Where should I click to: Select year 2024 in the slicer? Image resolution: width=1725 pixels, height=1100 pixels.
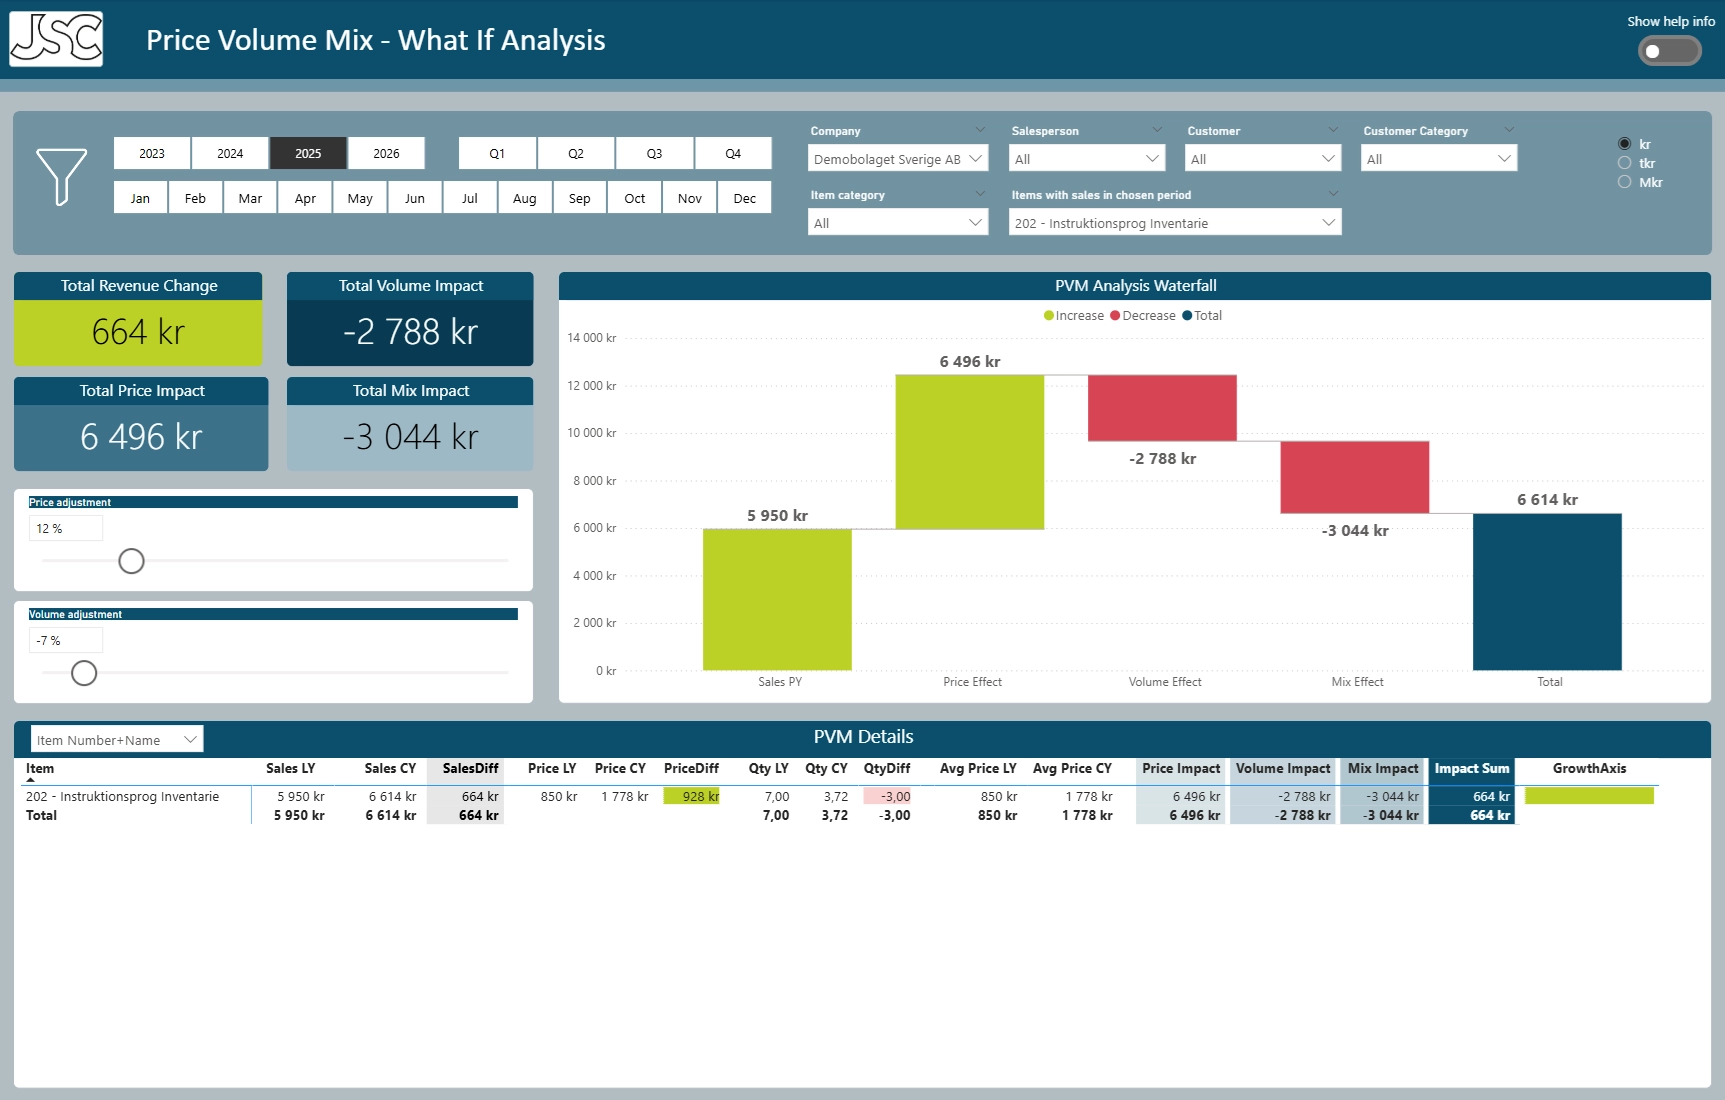click(x=230, y=154)
